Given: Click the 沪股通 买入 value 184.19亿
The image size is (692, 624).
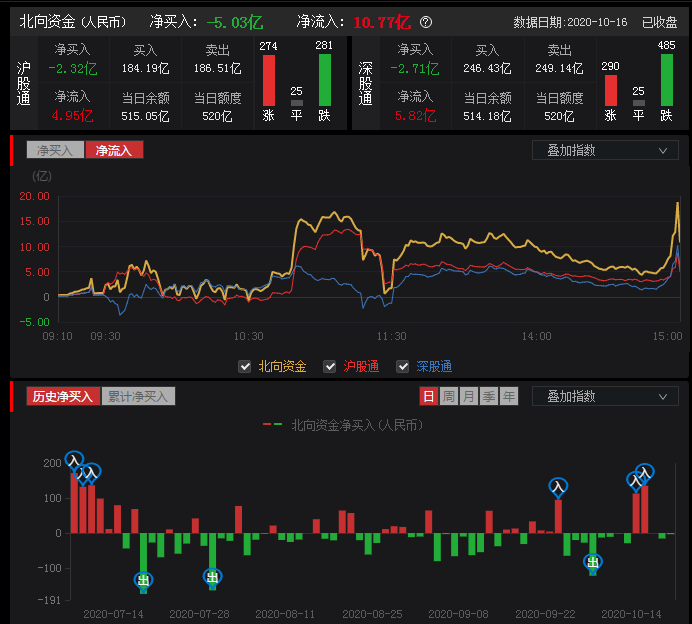Looking at the screenshot, I should pos(145,68).
